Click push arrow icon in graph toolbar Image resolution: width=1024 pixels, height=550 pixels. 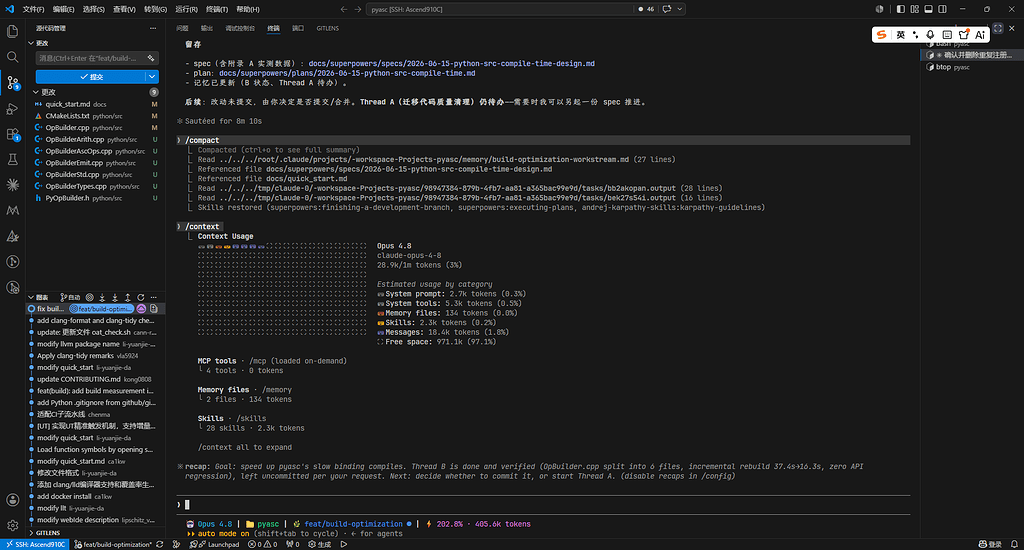click(127, 297)
